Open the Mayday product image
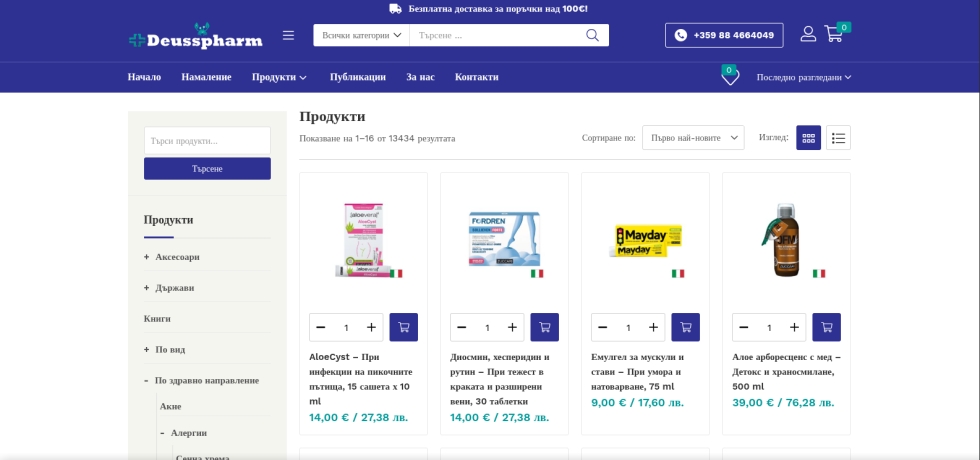Viewport: 980px width, 460px height. (x=646, y=242)
